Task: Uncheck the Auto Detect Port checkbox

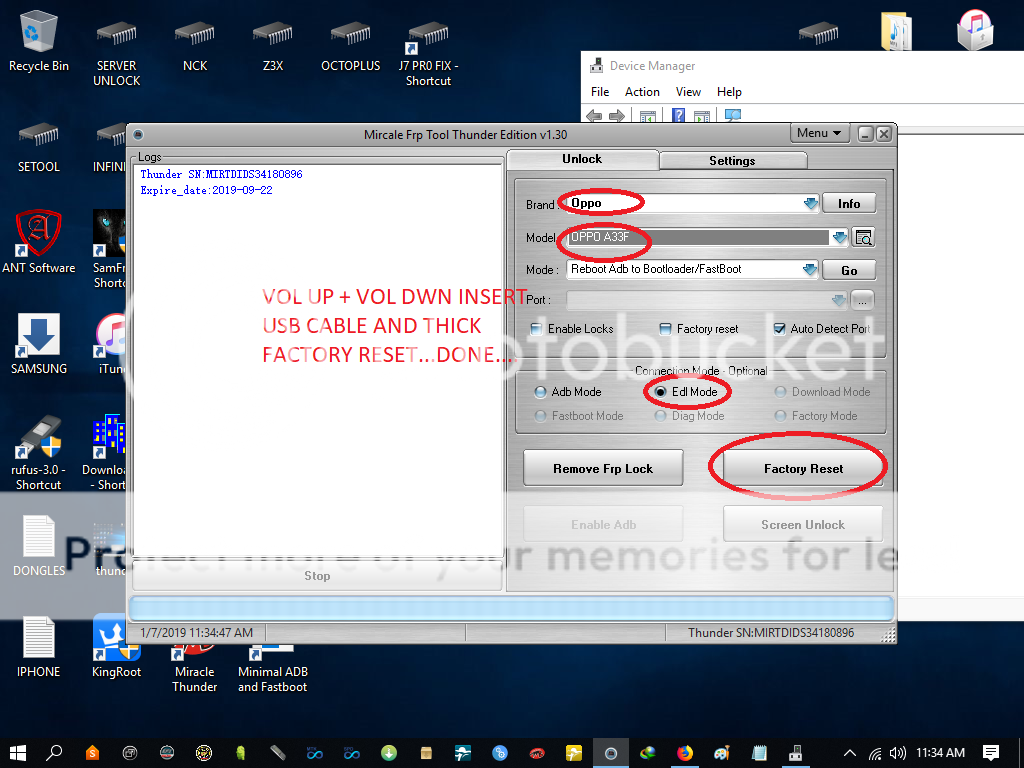Action: pos(780,329)
